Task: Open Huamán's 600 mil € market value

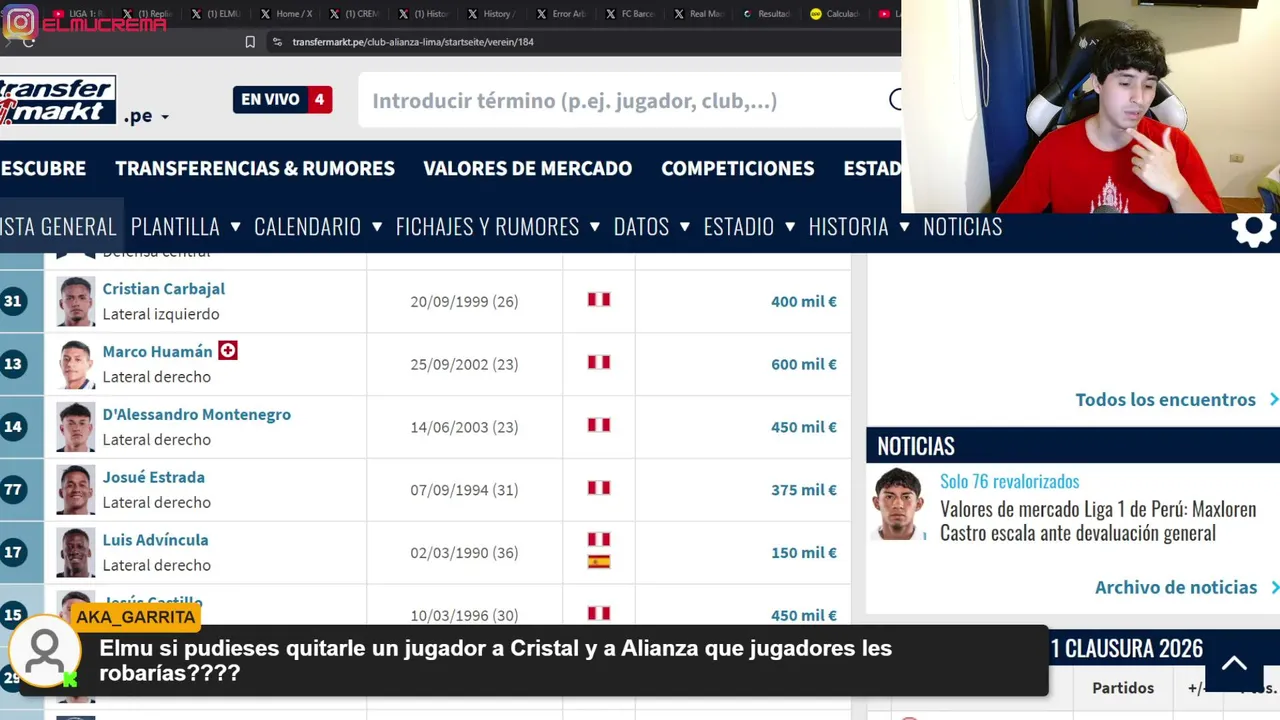Action: tap(804, 364)
